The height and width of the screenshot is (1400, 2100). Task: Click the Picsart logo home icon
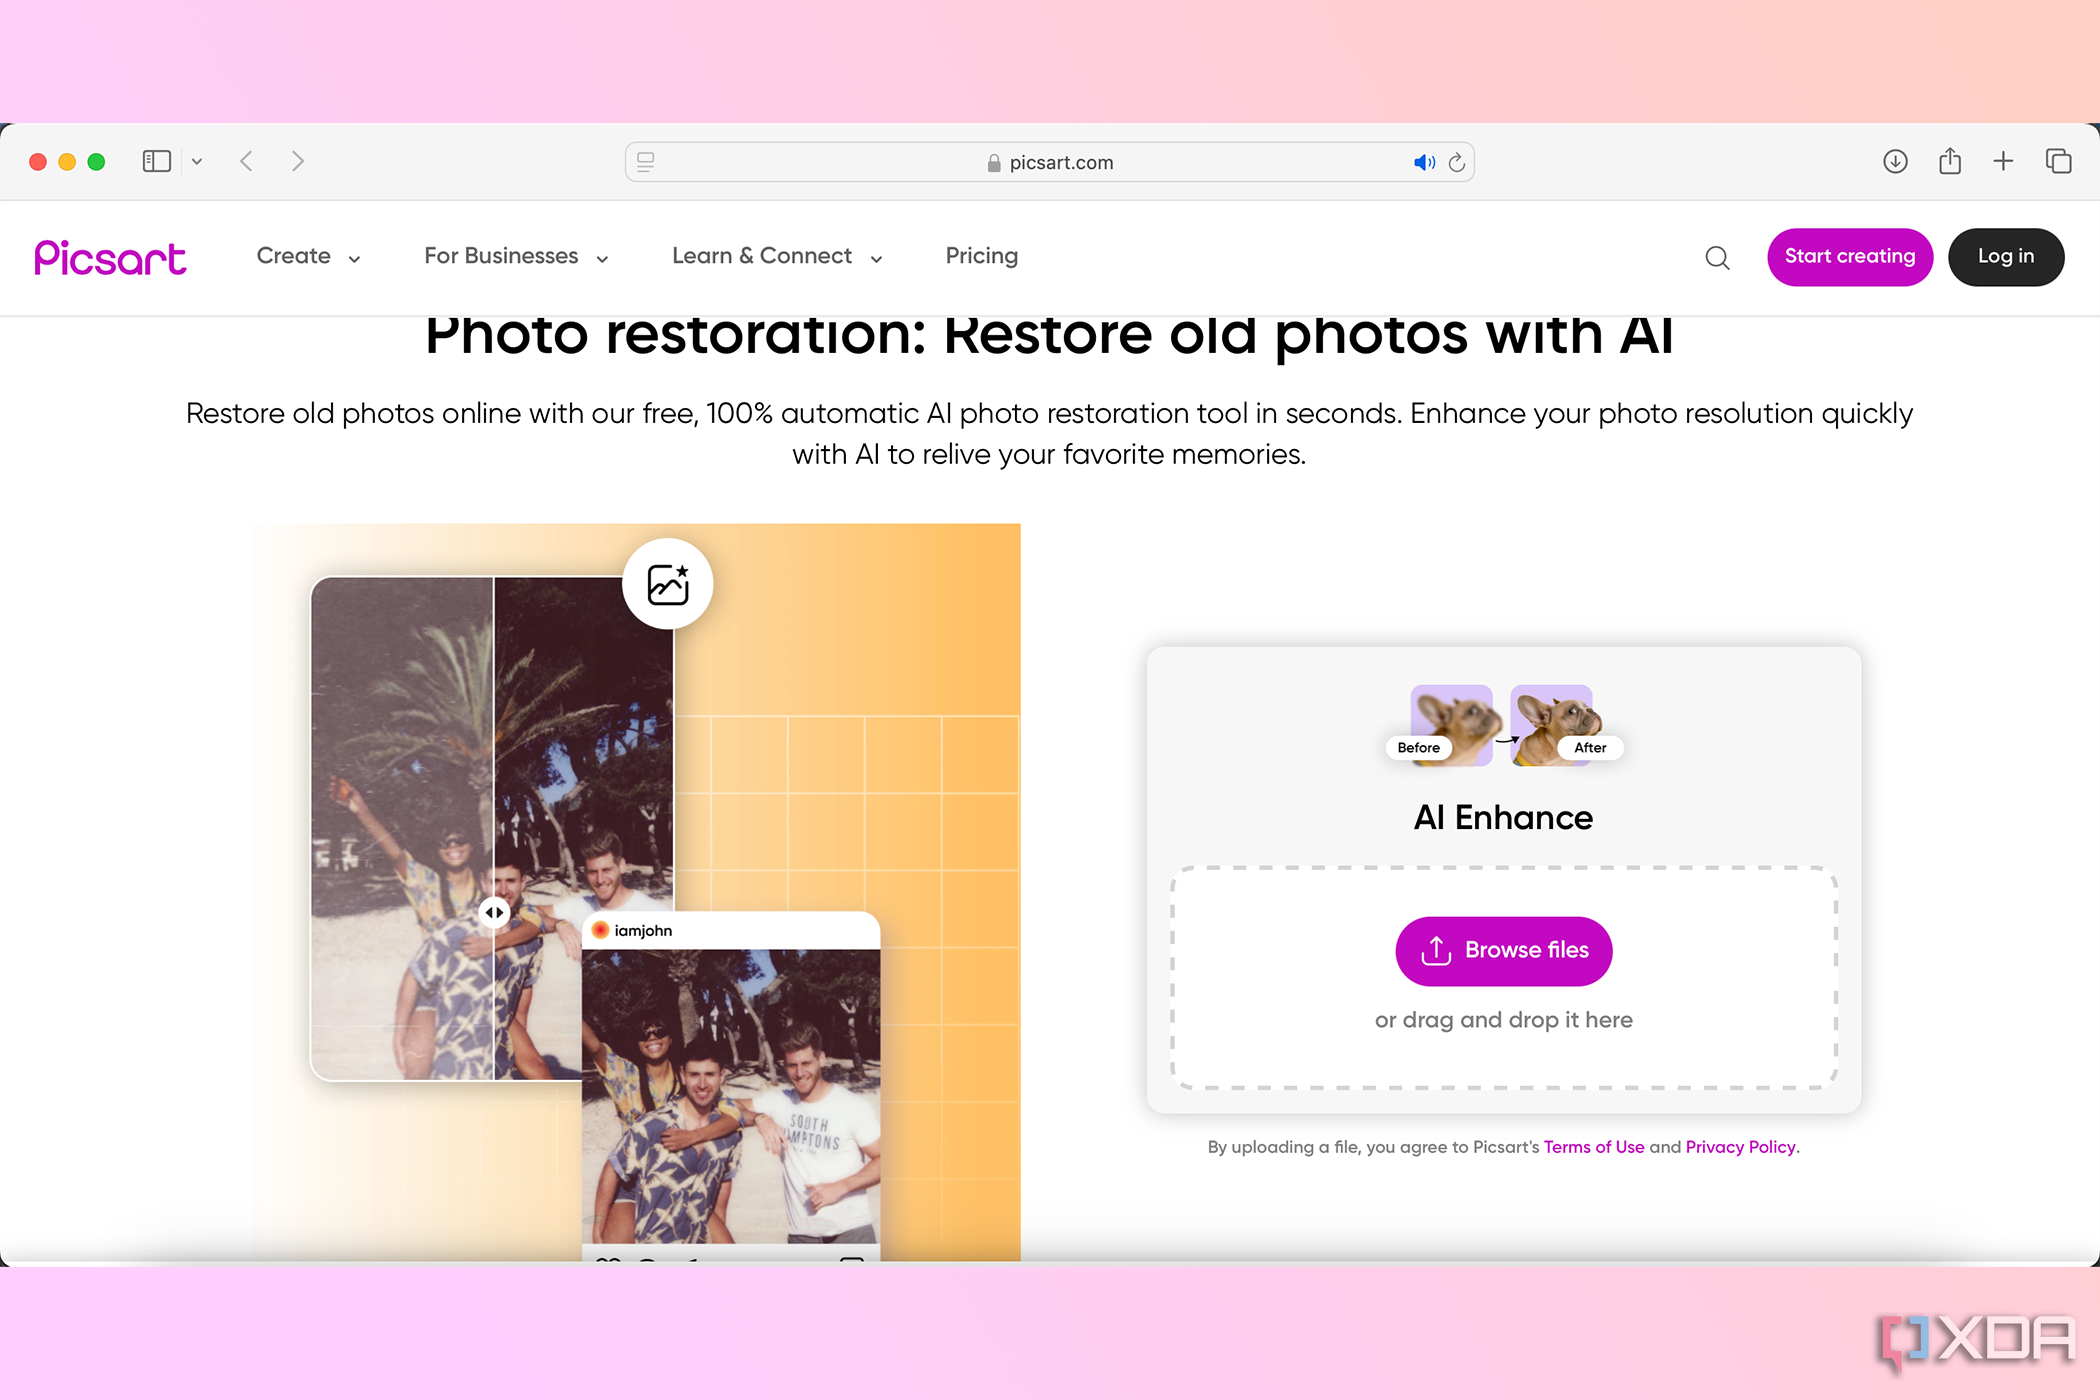click(x=109, y=256)
